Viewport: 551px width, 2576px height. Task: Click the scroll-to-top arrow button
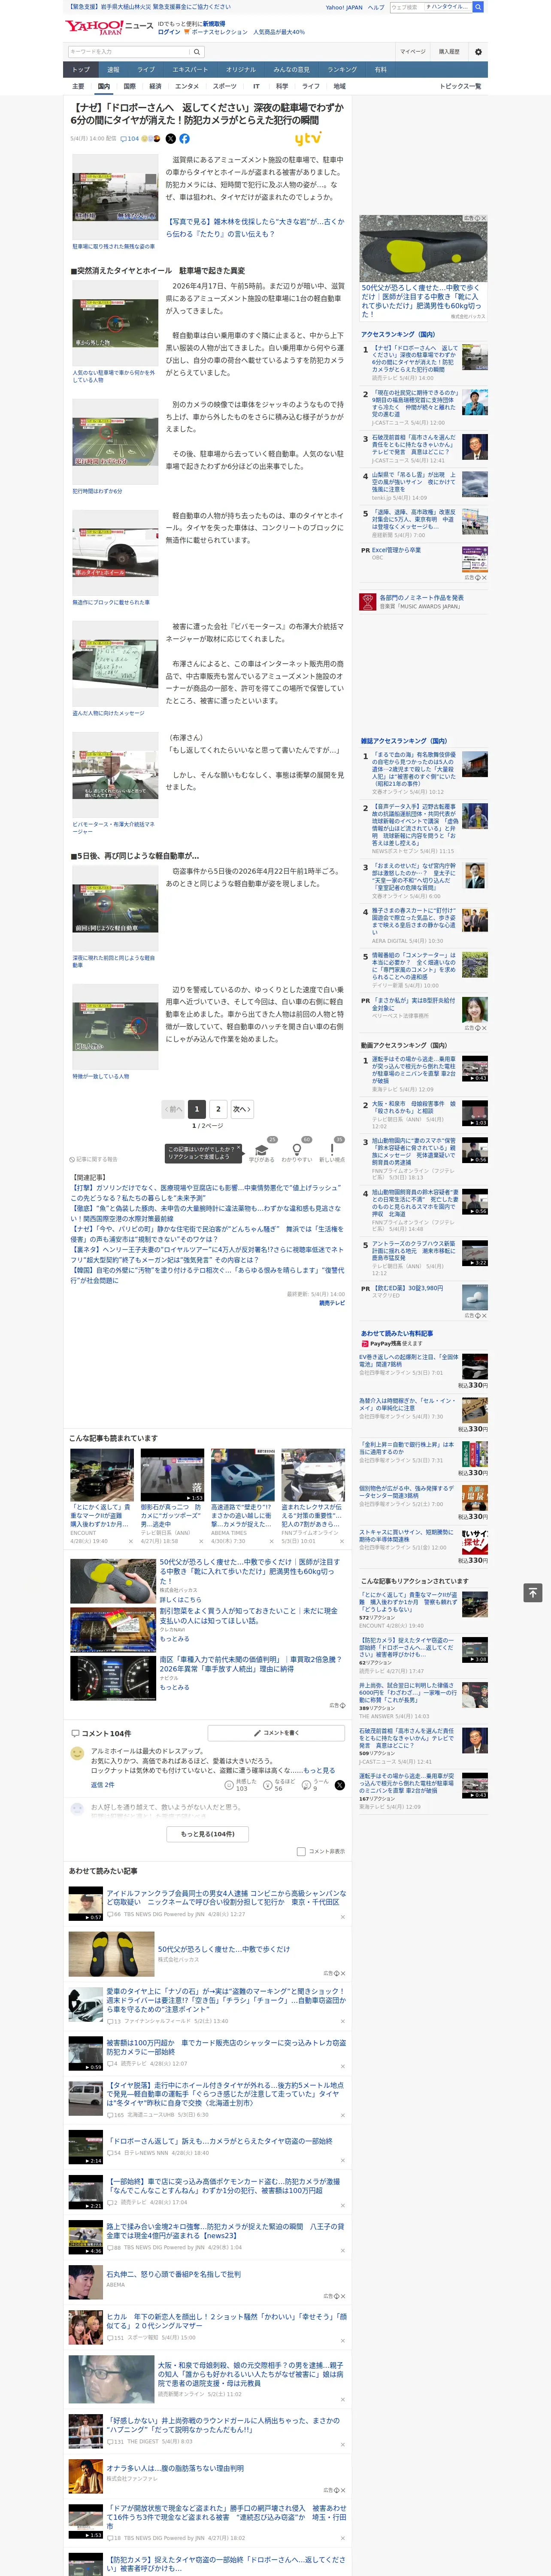533,1593
